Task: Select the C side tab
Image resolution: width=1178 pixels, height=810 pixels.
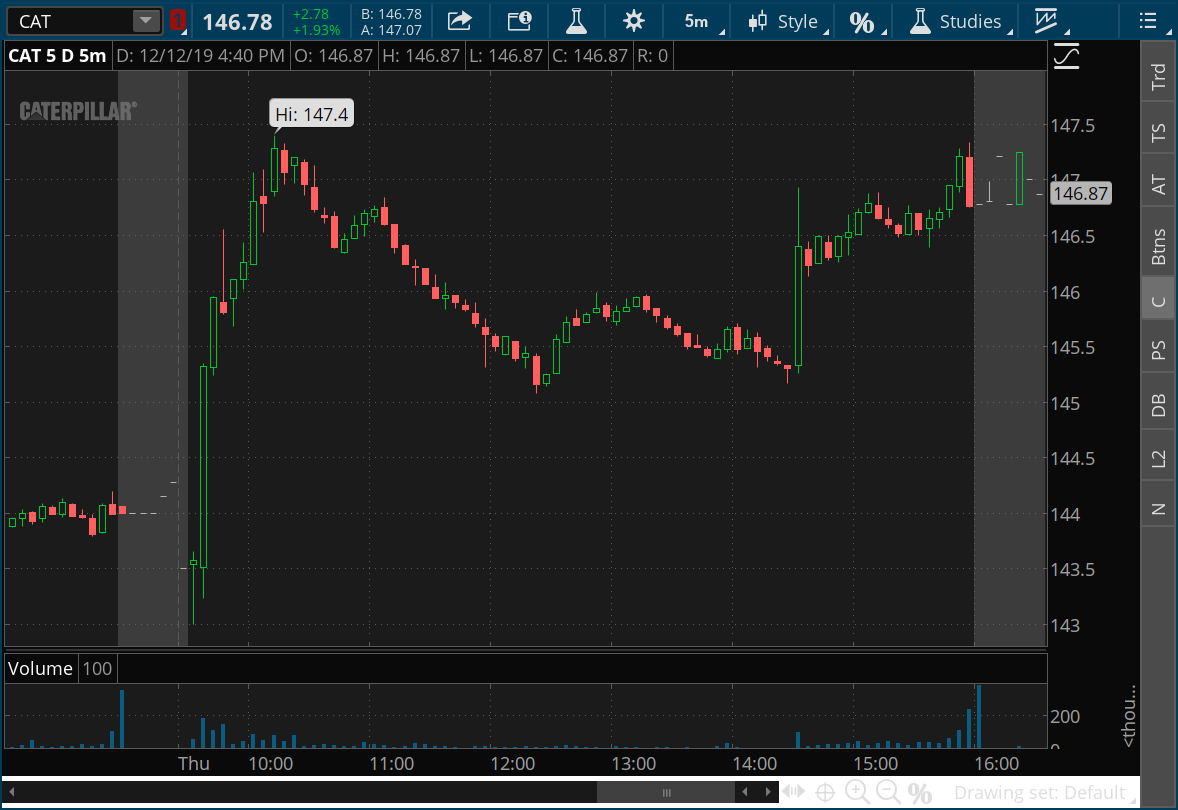Action: point(1158,301)
